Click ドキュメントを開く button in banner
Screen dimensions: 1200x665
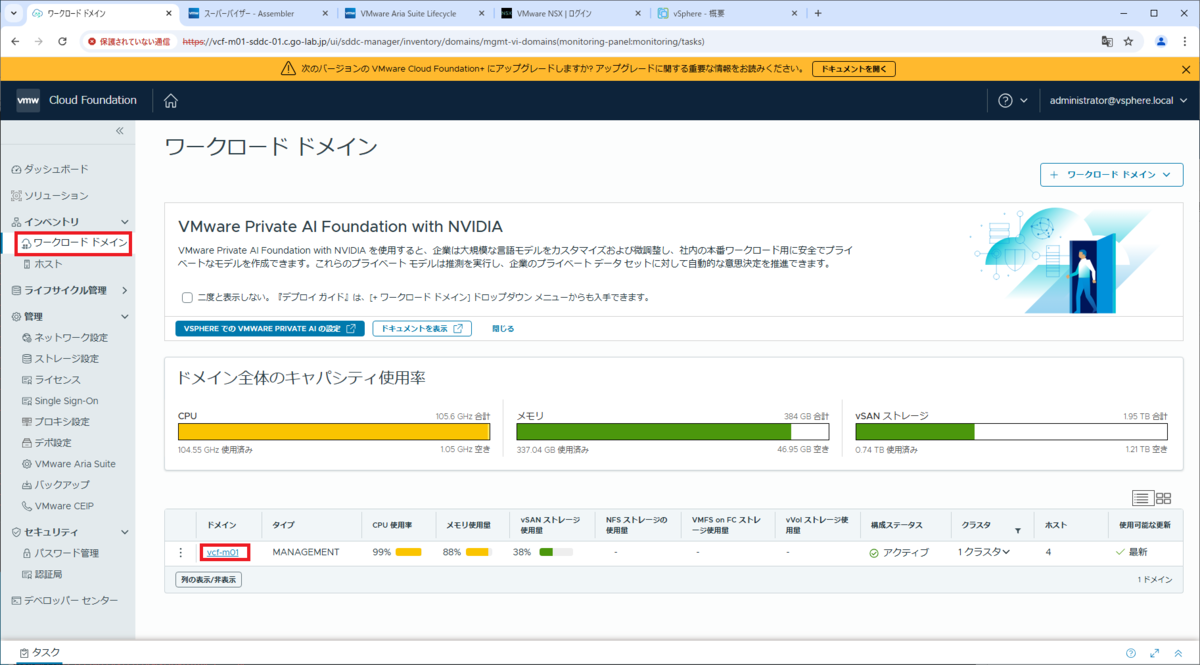click(853, 69)
